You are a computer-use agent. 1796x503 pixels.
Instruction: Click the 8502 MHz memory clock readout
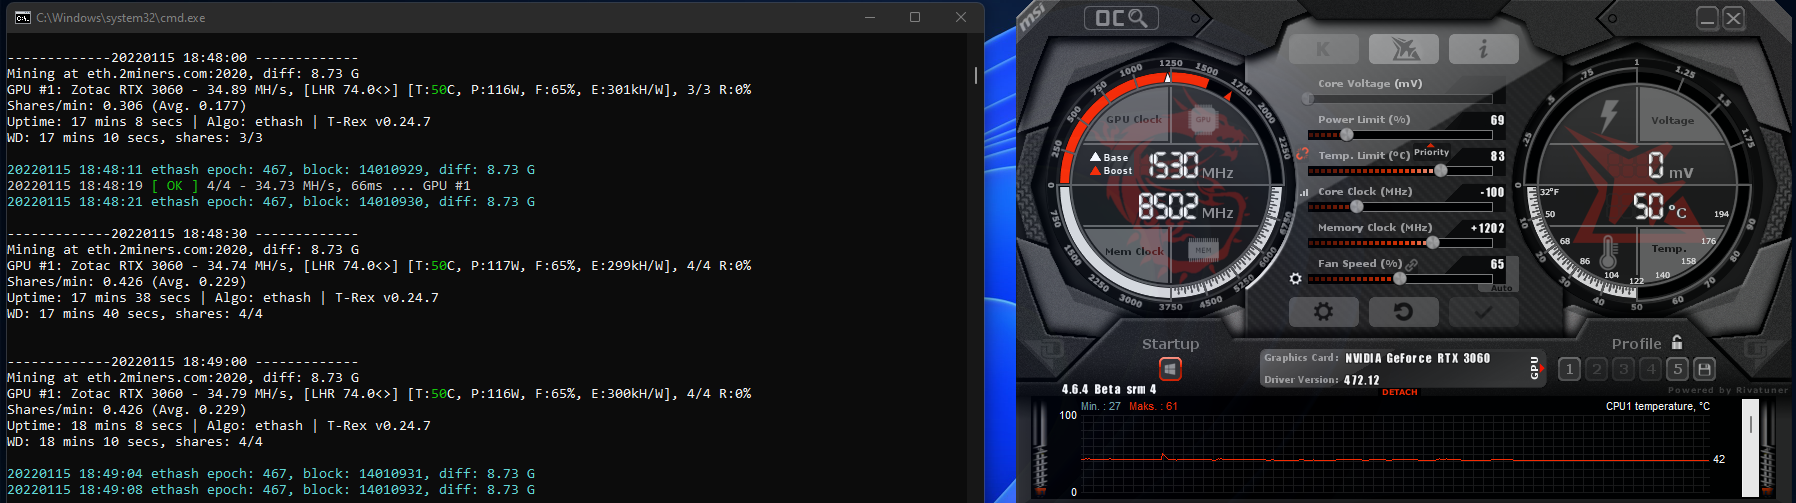[x=1186, y=207]
